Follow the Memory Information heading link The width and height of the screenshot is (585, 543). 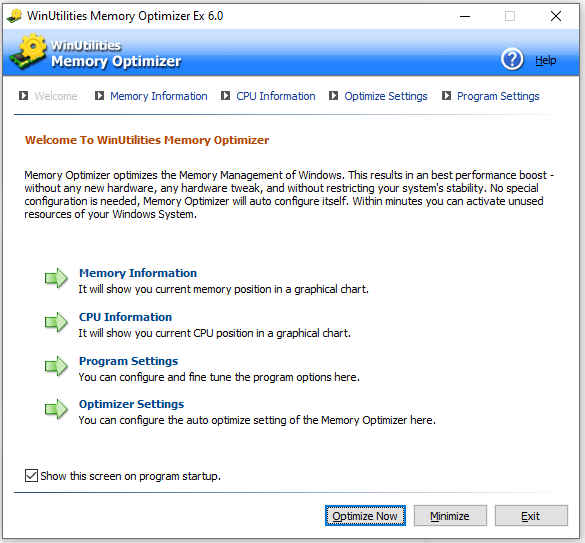coord(138,273)
